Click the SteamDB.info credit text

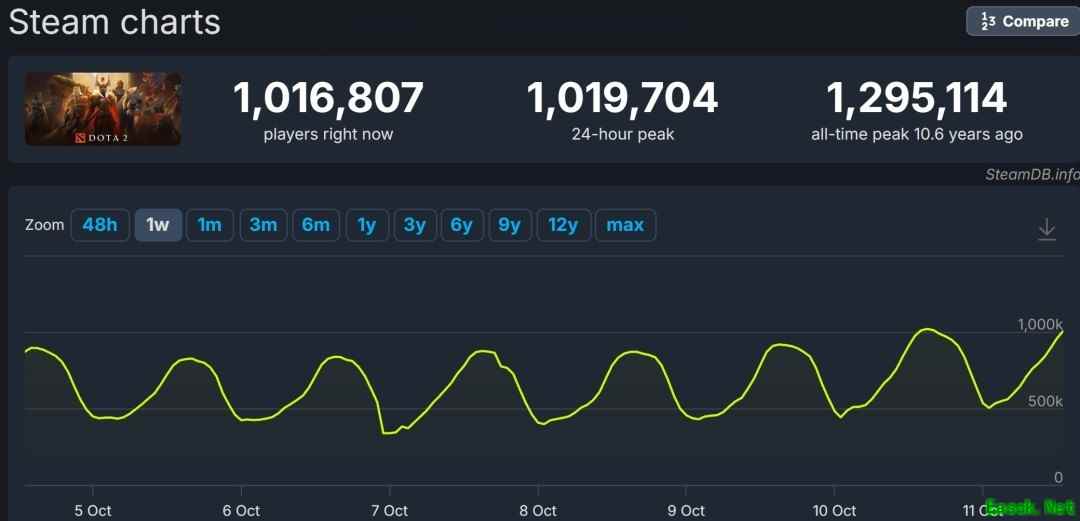[1032, 174]
